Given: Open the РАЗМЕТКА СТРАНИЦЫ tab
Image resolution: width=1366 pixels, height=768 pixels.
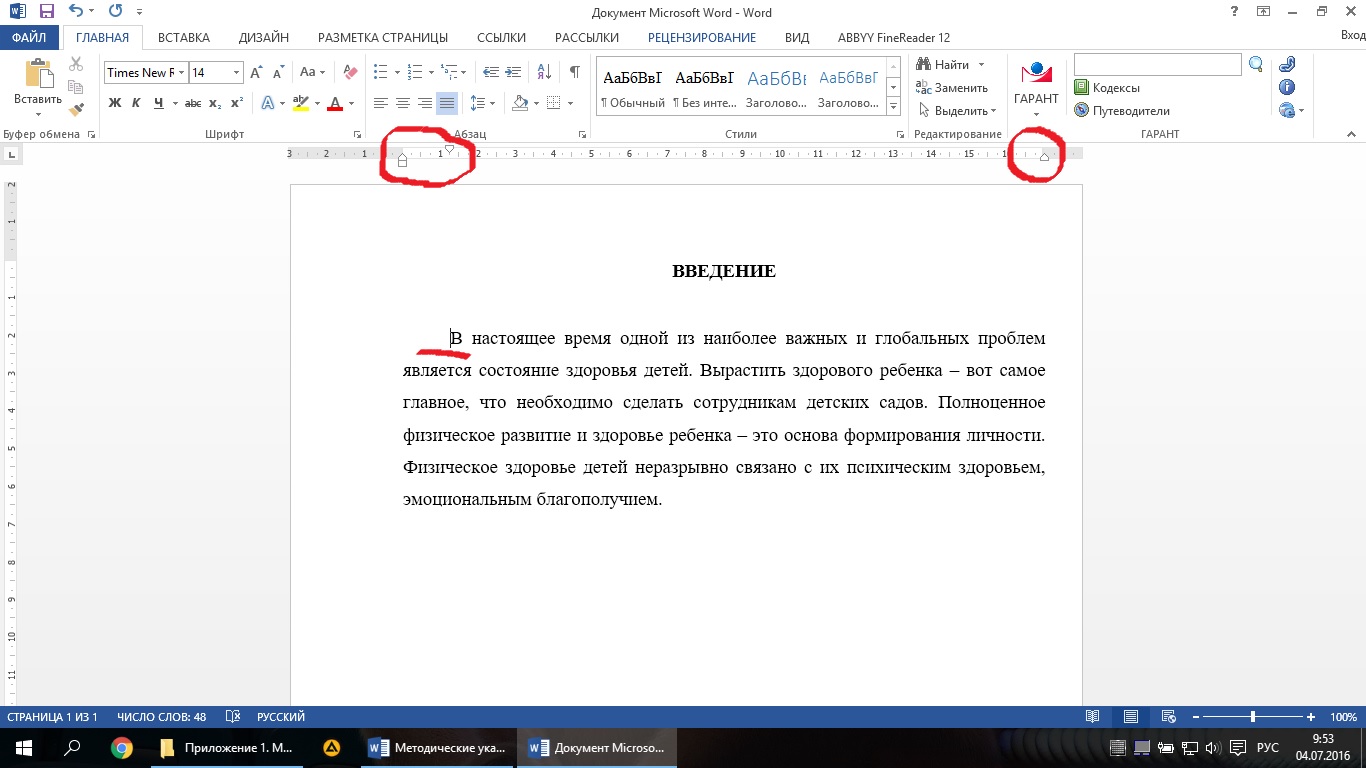Looking at the screenshot, I should [382, 38].
